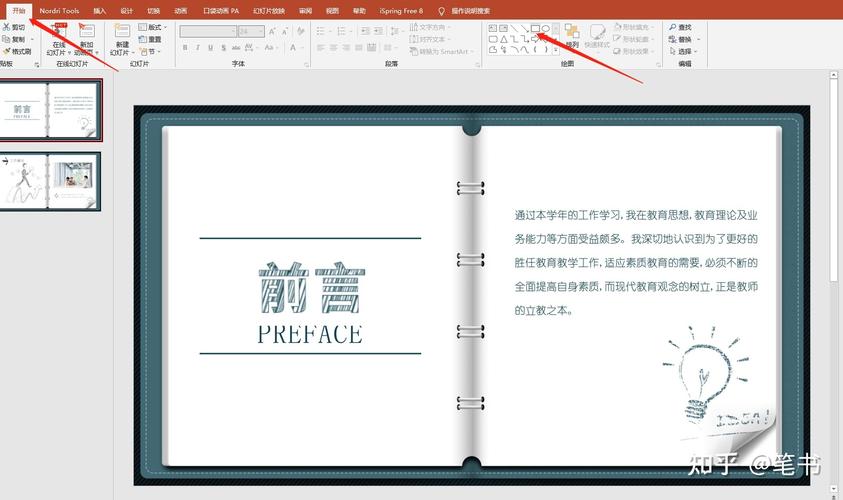Click the increase indent icon
Screen dimensions: 843x500
point(378,32)
